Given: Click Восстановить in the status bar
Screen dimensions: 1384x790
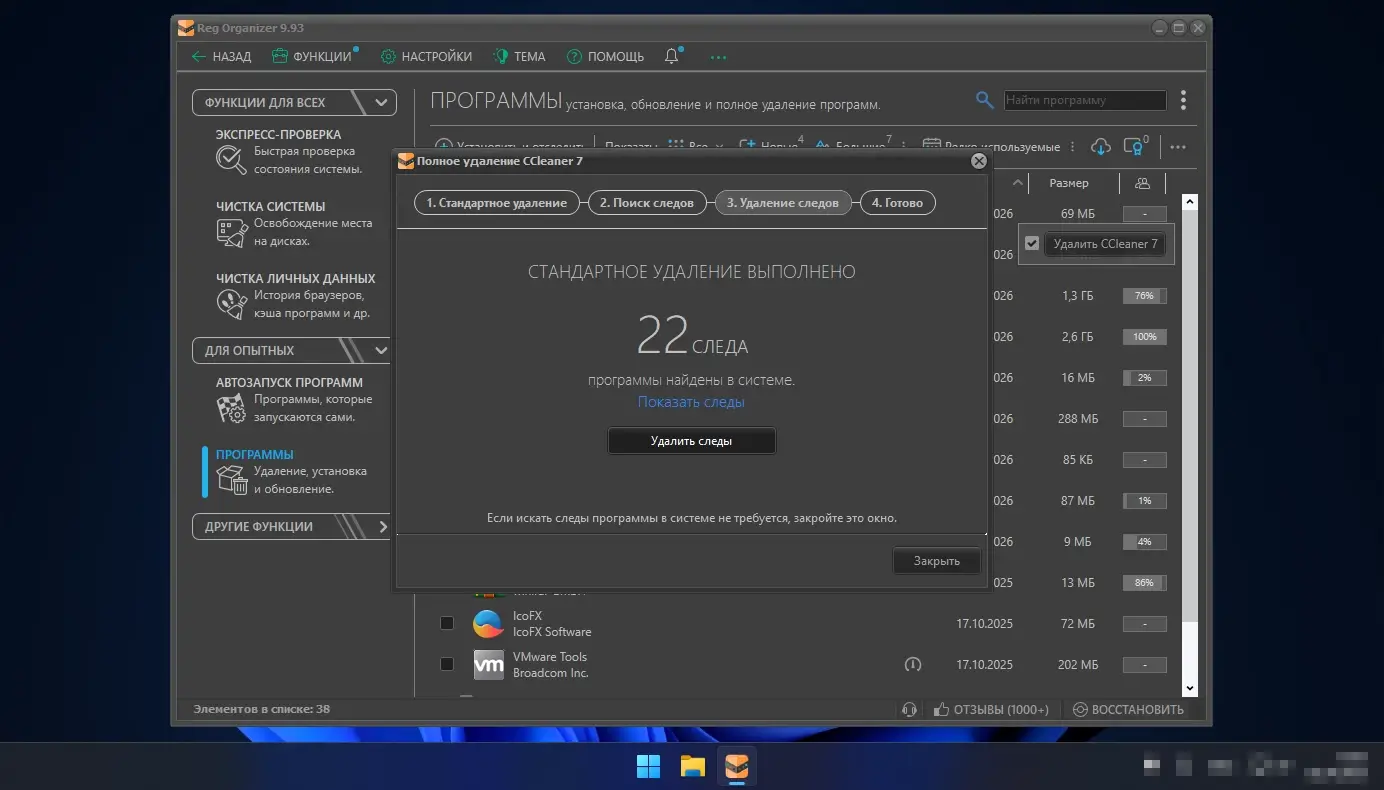Looking at the screenshot, I should 1128,709.
